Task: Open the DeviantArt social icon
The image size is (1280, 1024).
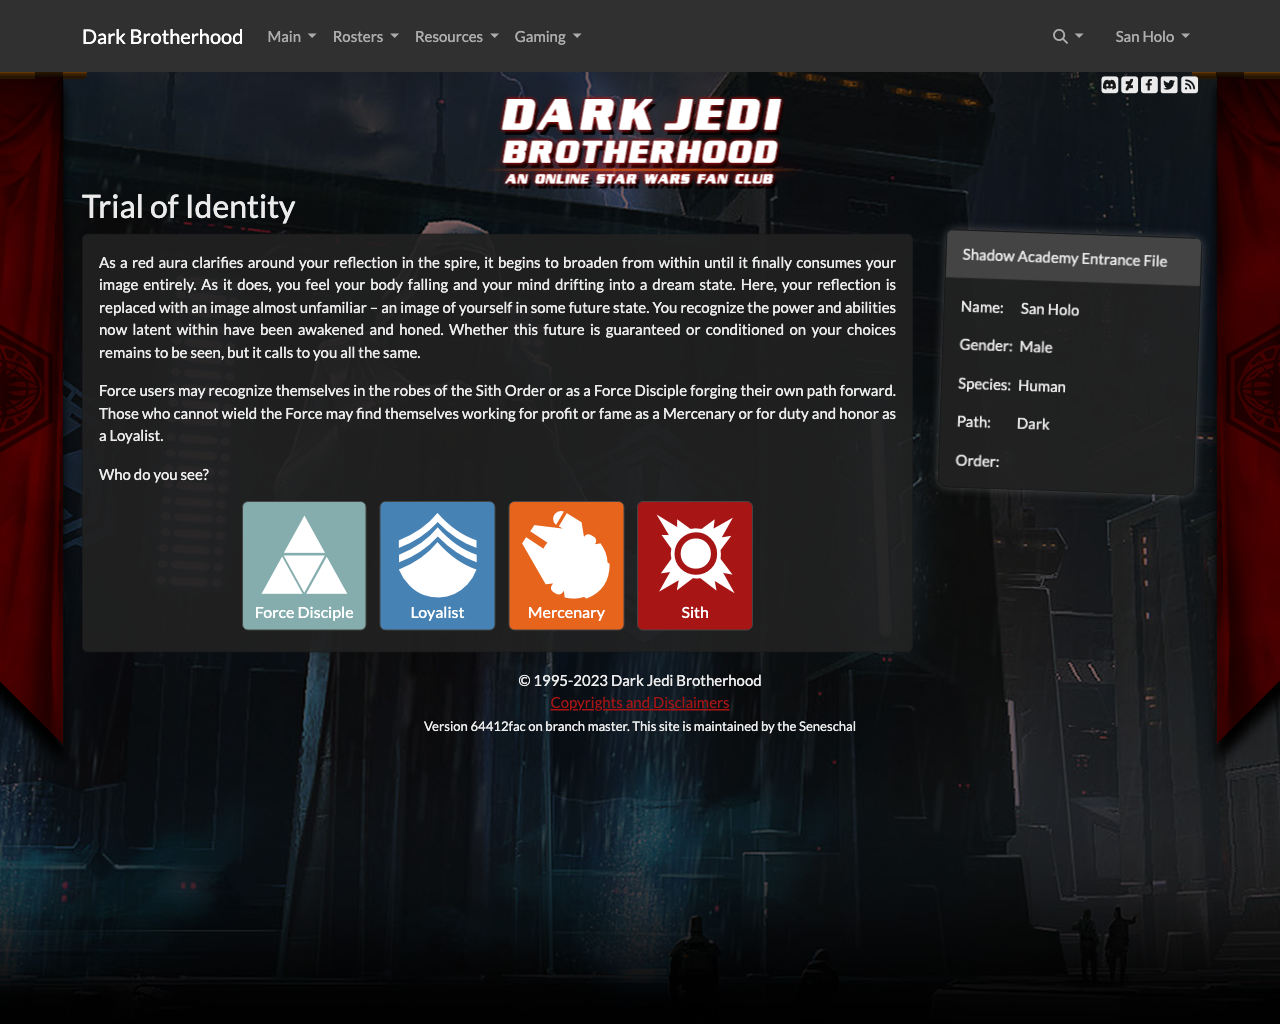Action: pos(1130,85)
